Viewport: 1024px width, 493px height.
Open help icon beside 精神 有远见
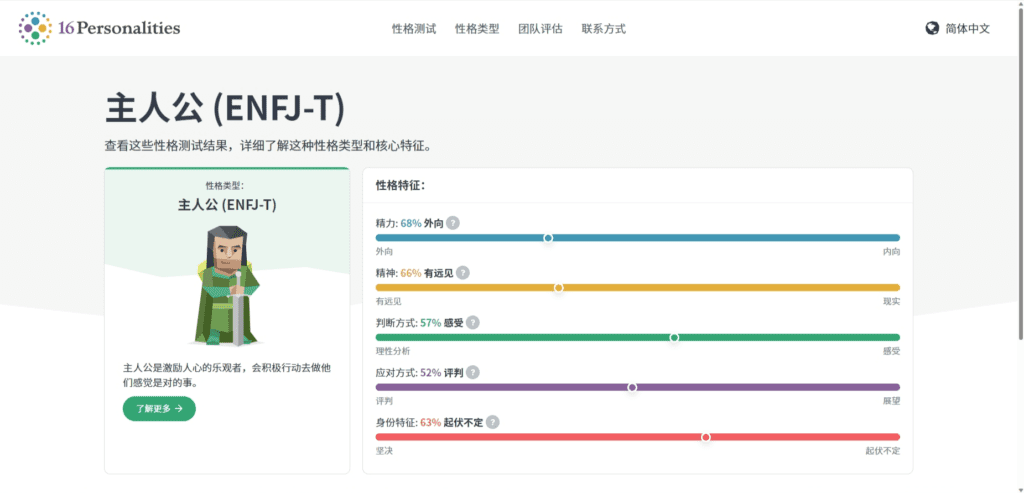[462, 273]
